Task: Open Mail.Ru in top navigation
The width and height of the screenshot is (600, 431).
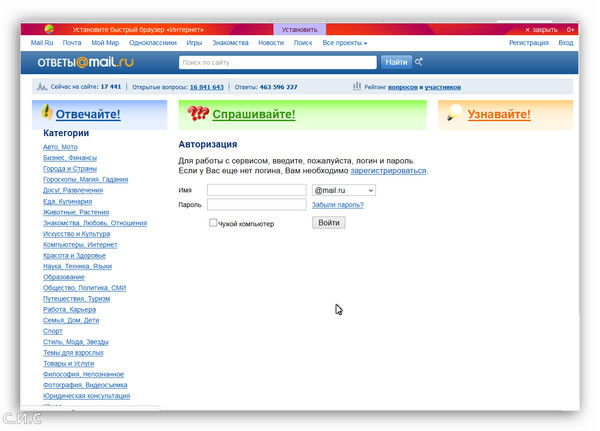Action: [42, 43]
